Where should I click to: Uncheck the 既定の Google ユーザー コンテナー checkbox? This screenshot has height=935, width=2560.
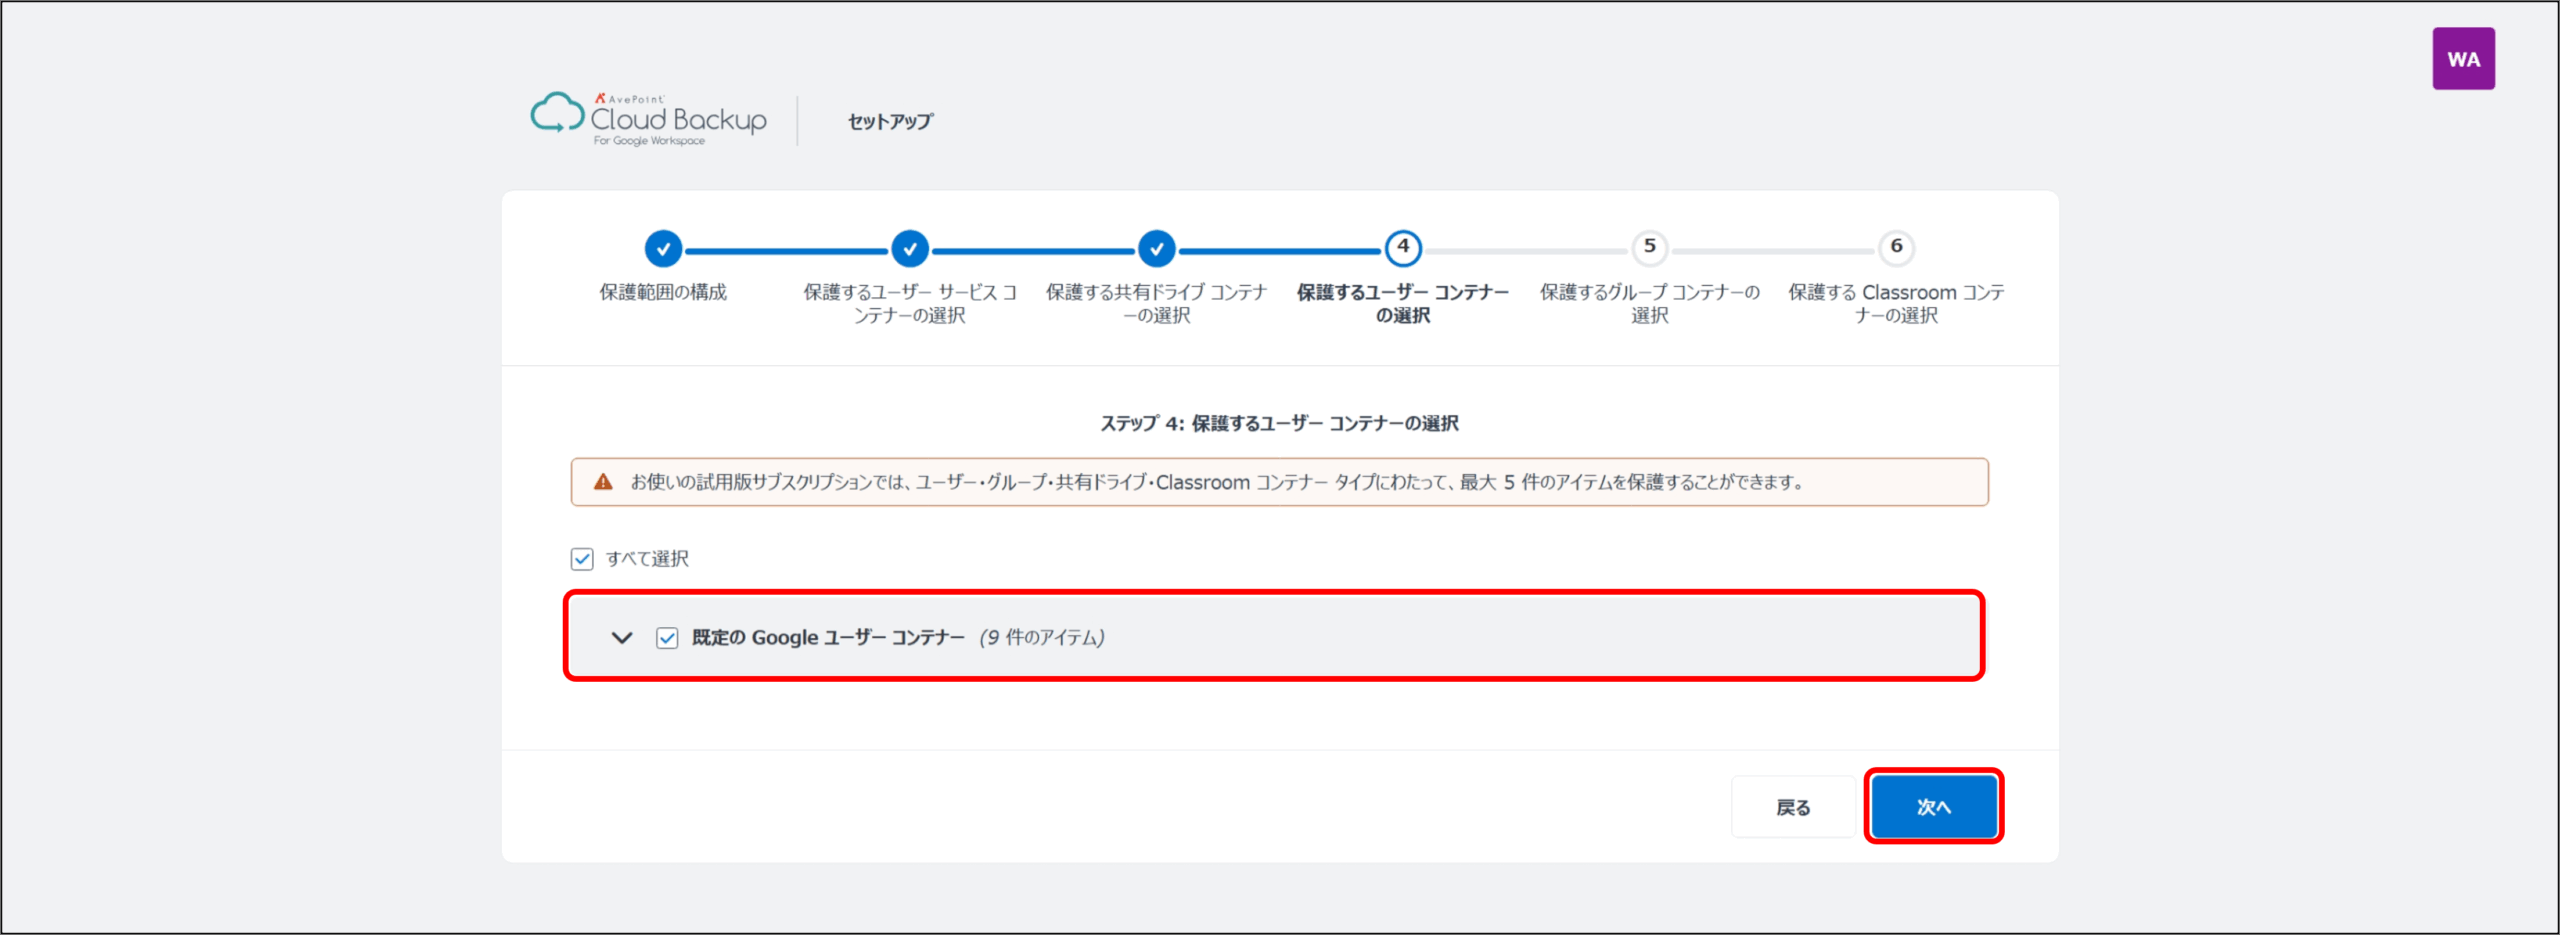(x=667, y=638)
